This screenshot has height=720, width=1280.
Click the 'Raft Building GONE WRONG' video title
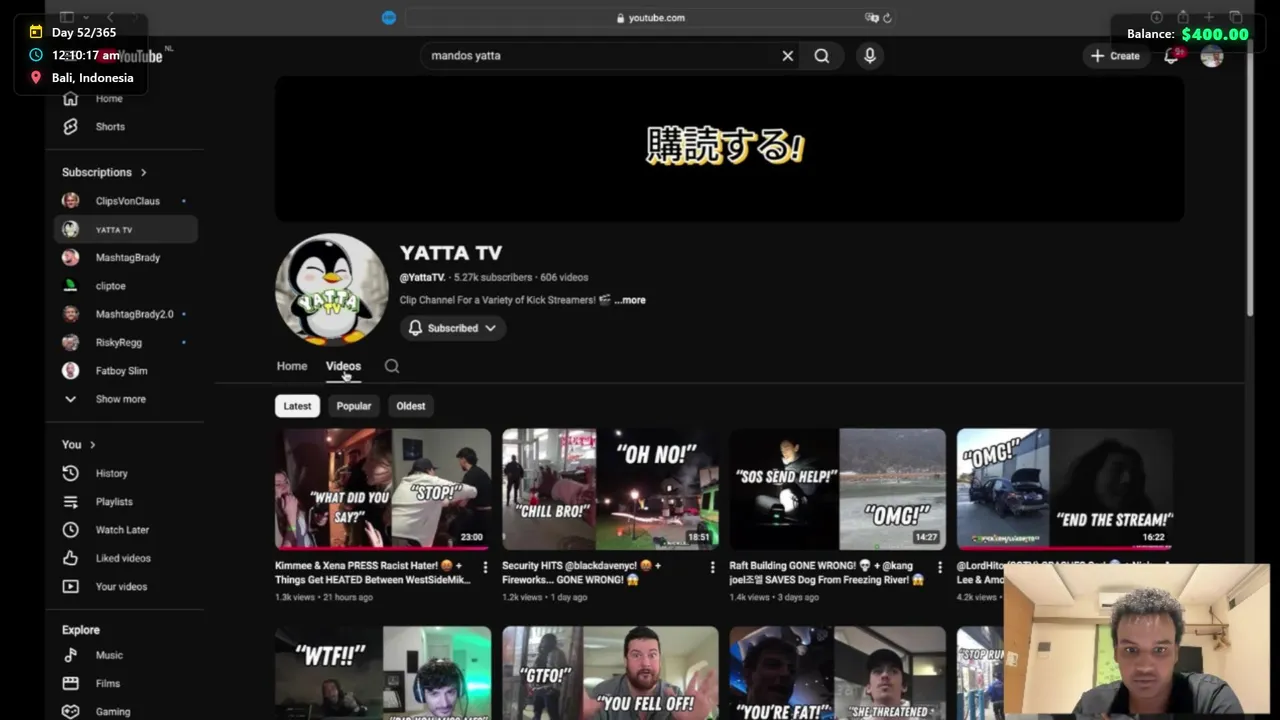[x=826, y=572]
